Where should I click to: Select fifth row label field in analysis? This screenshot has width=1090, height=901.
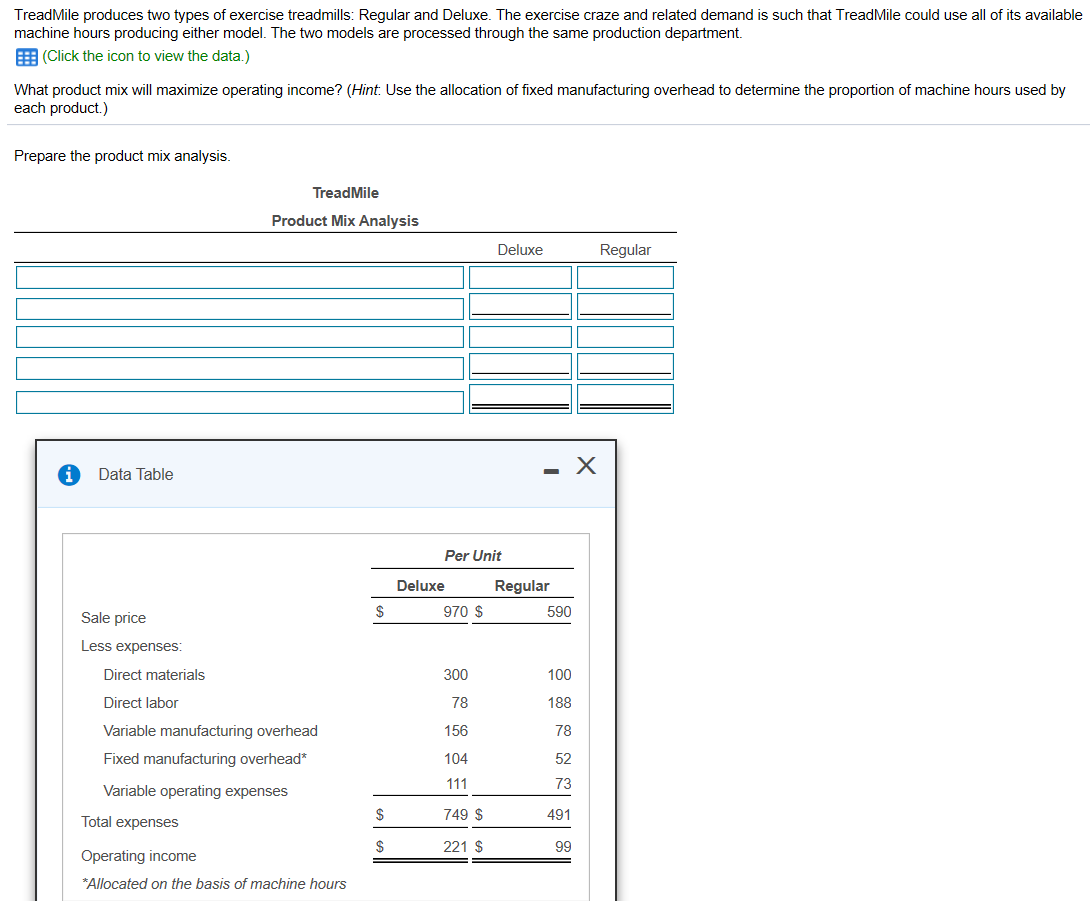(240, 402)
